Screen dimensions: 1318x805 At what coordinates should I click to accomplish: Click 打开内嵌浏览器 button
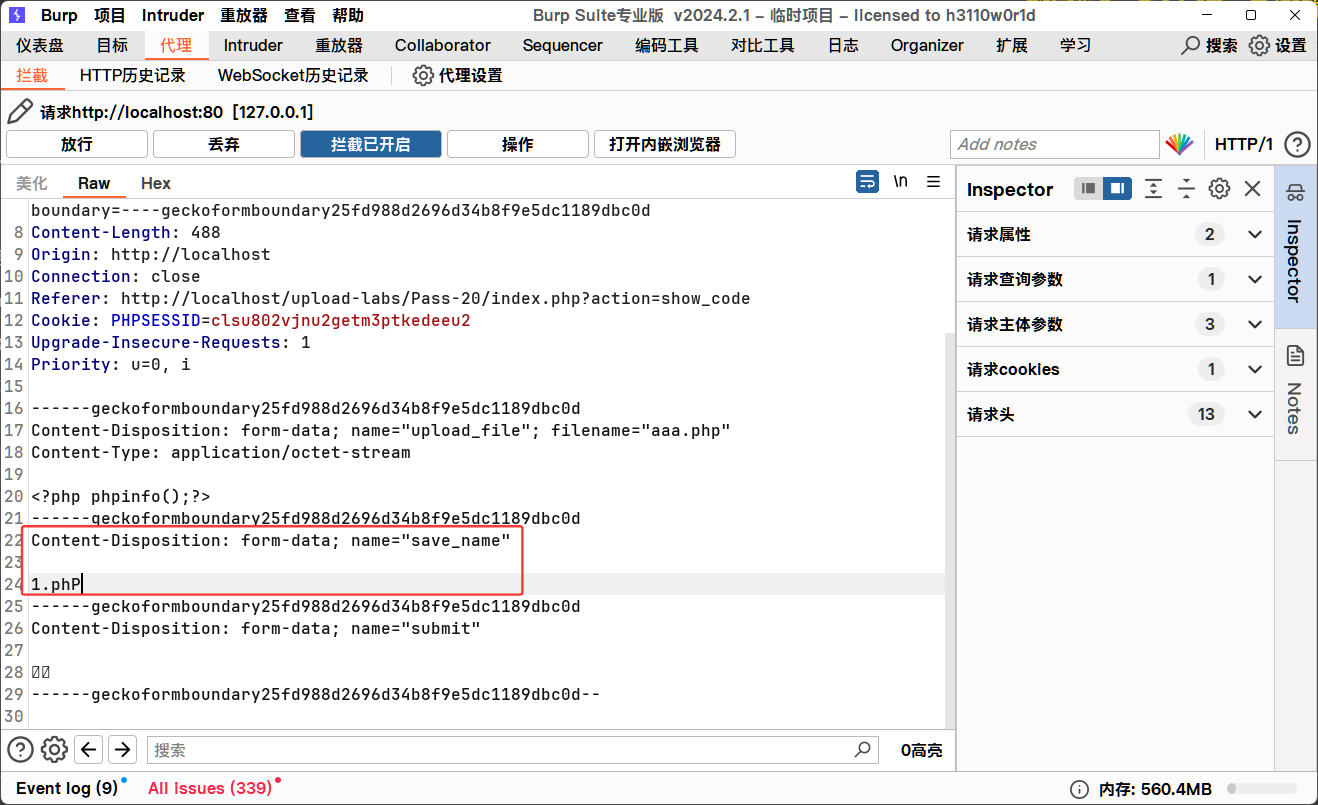tap(665, 144)
